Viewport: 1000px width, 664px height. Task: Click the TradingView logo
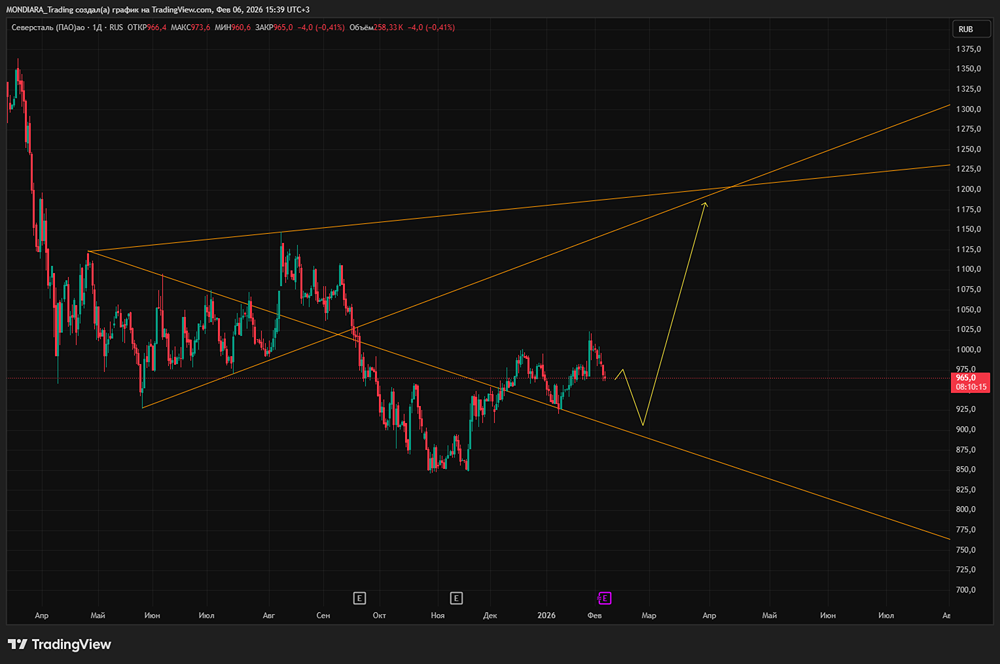[59, 644]
